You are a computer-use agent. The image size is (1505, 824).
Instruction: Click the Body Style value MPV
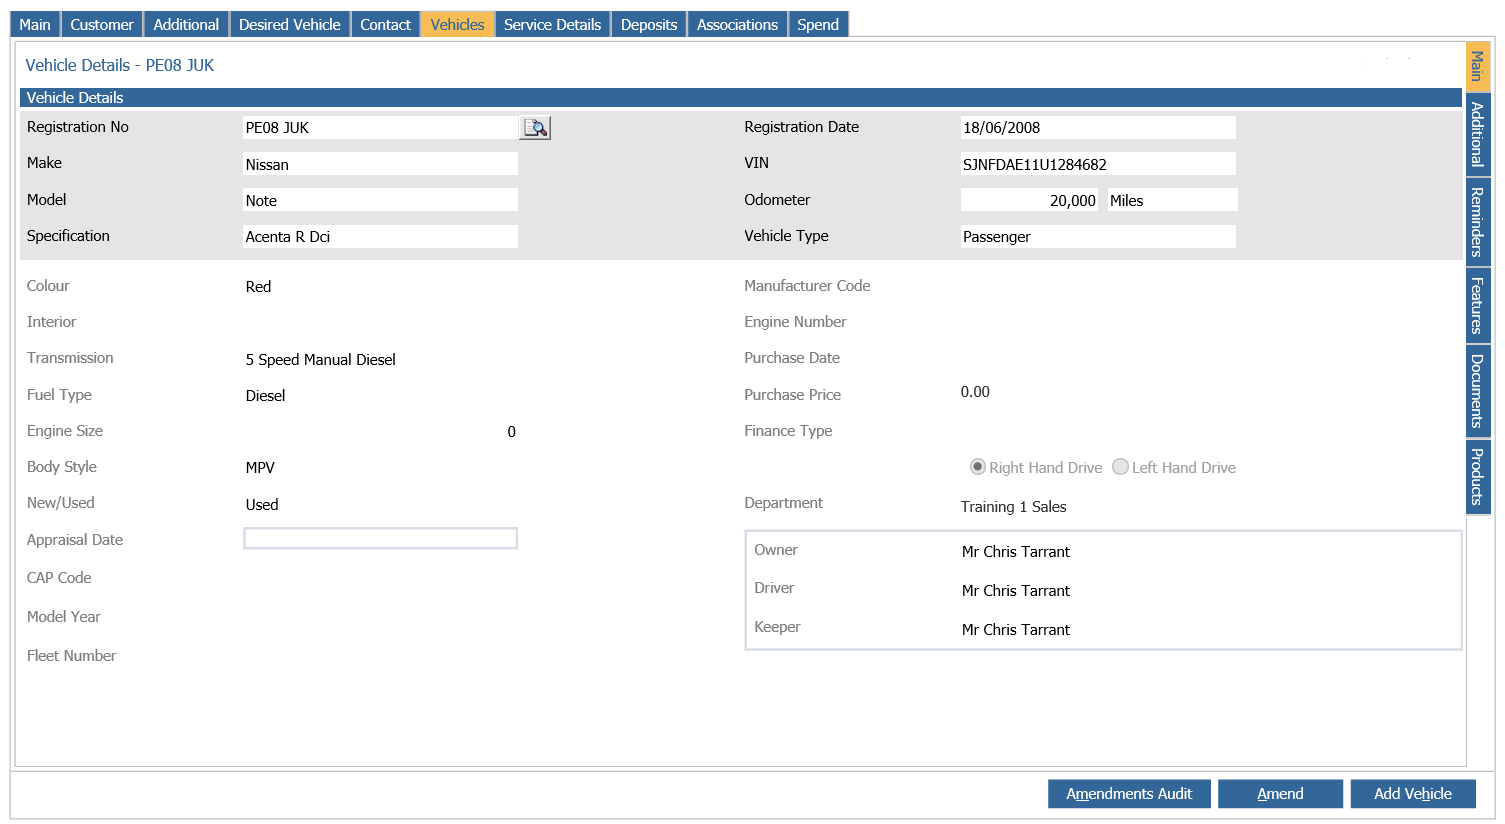click(260, 468)
